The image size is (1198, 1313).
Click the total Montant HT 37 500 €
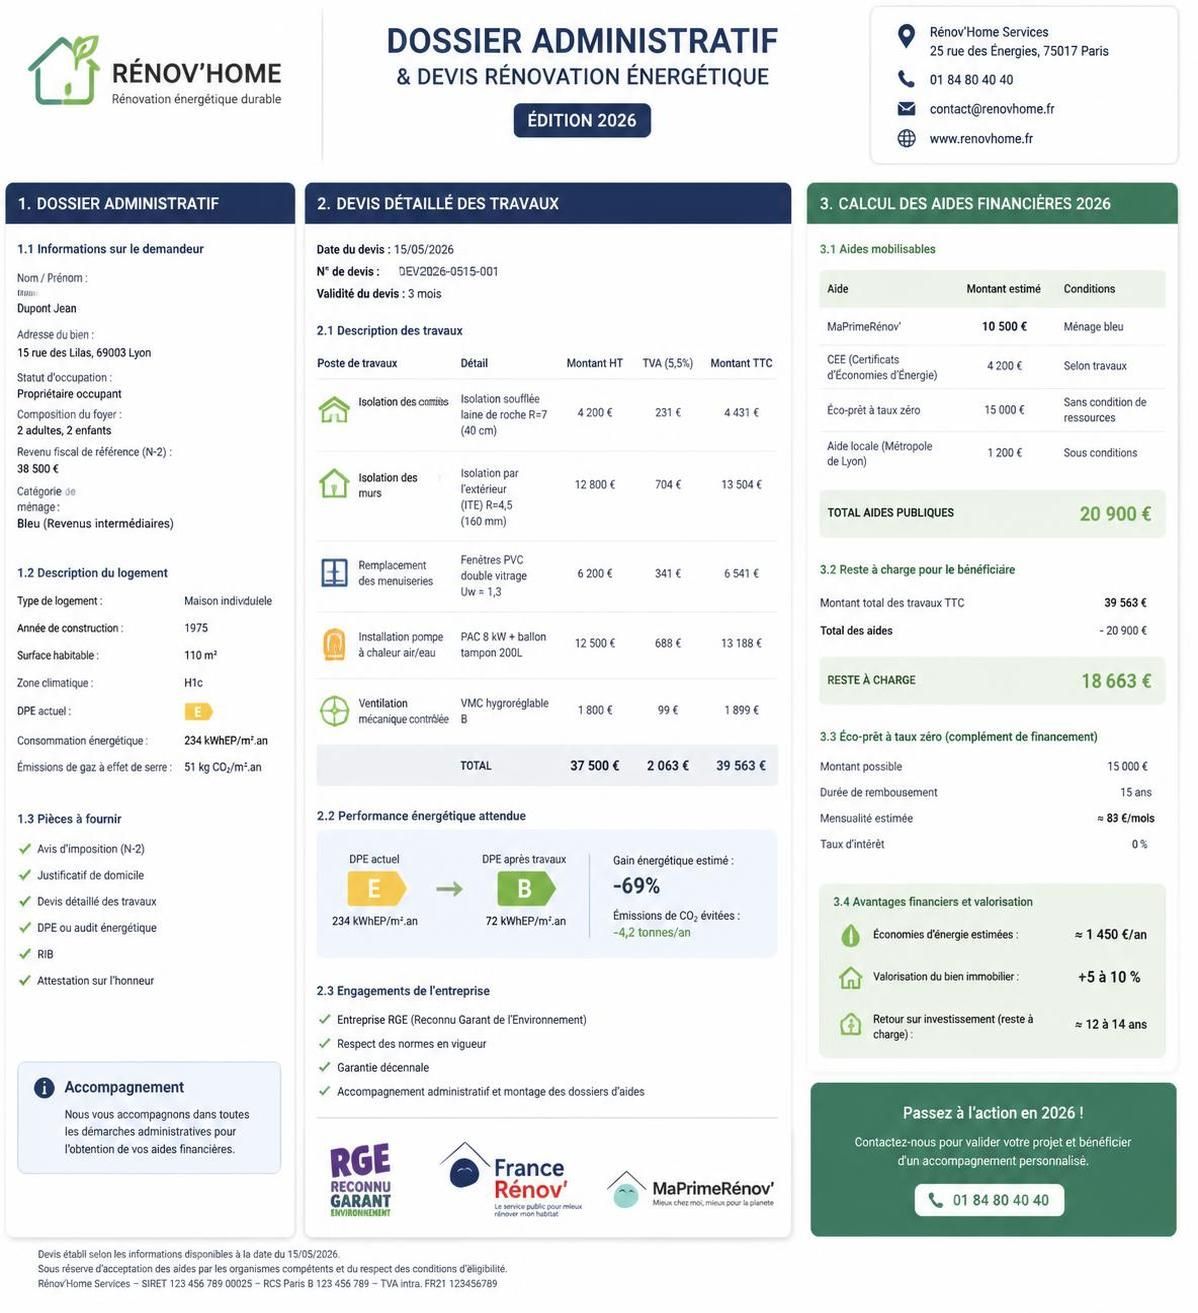click(595, 766)
